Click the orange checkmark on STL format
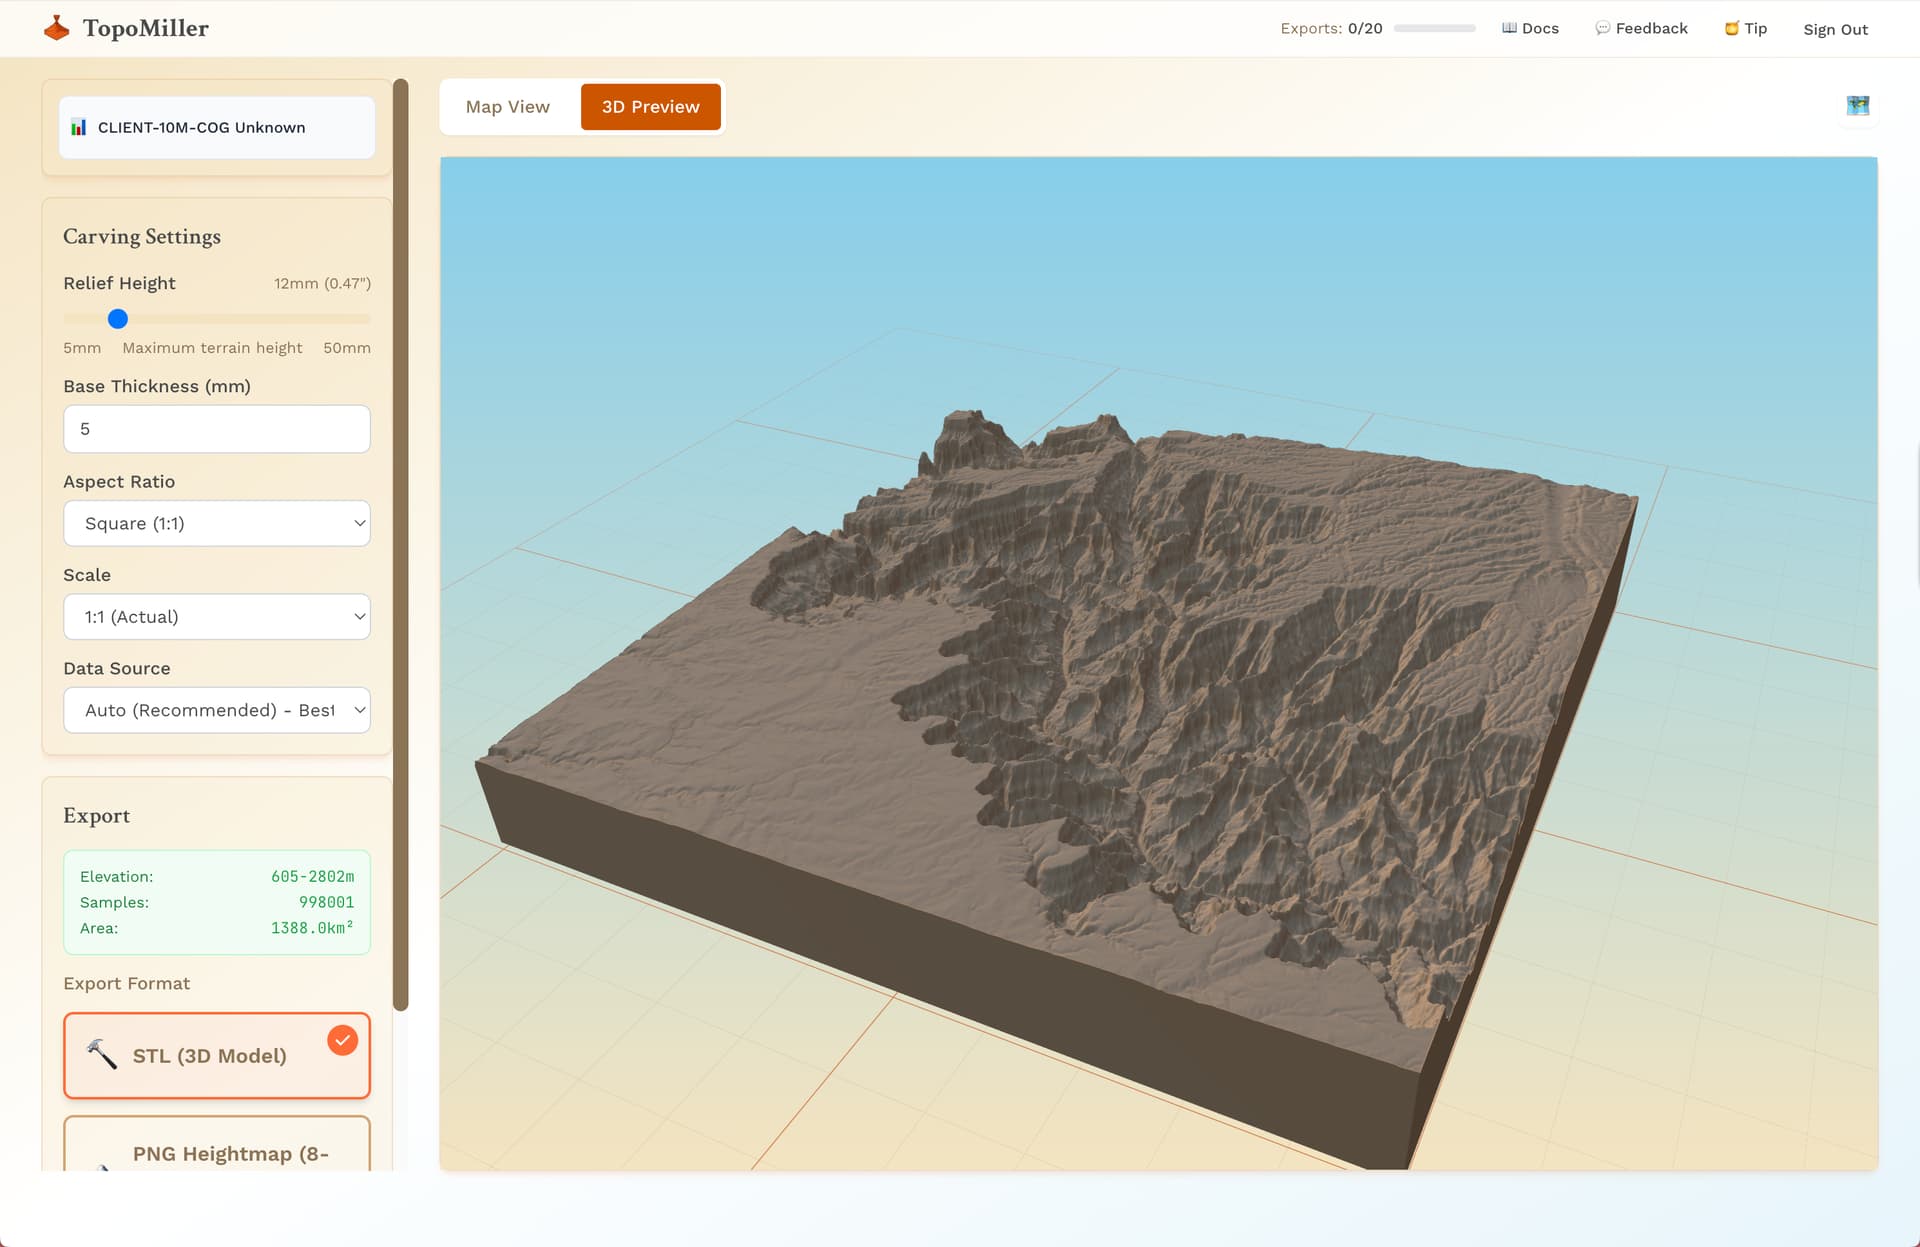 click(x=342, y=1040)
